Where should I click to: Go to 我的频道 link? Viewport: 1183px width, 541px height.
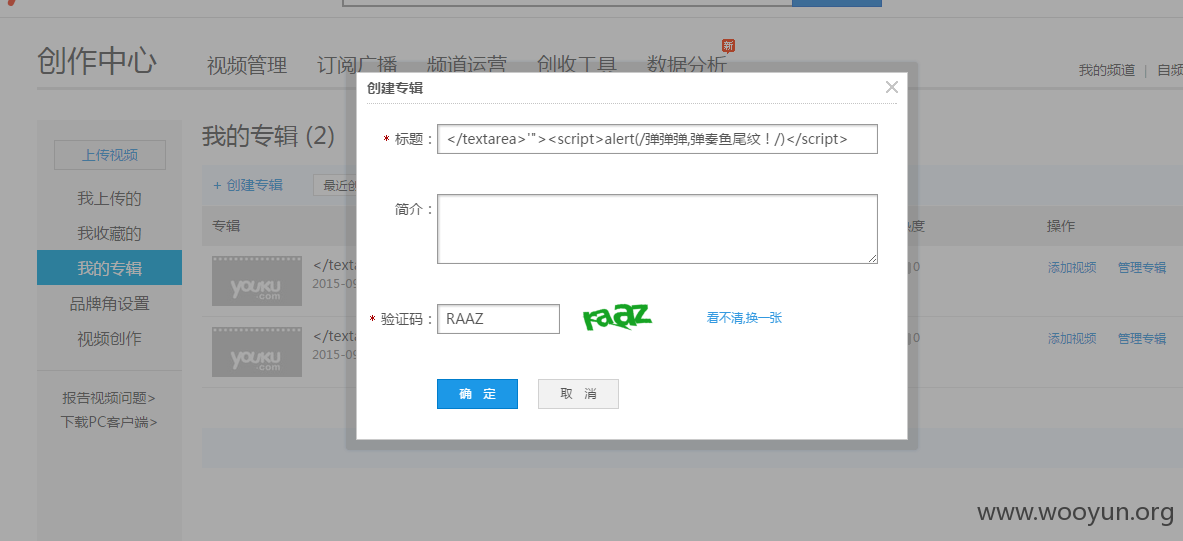pyautogui.click(x=1107, y=70)
